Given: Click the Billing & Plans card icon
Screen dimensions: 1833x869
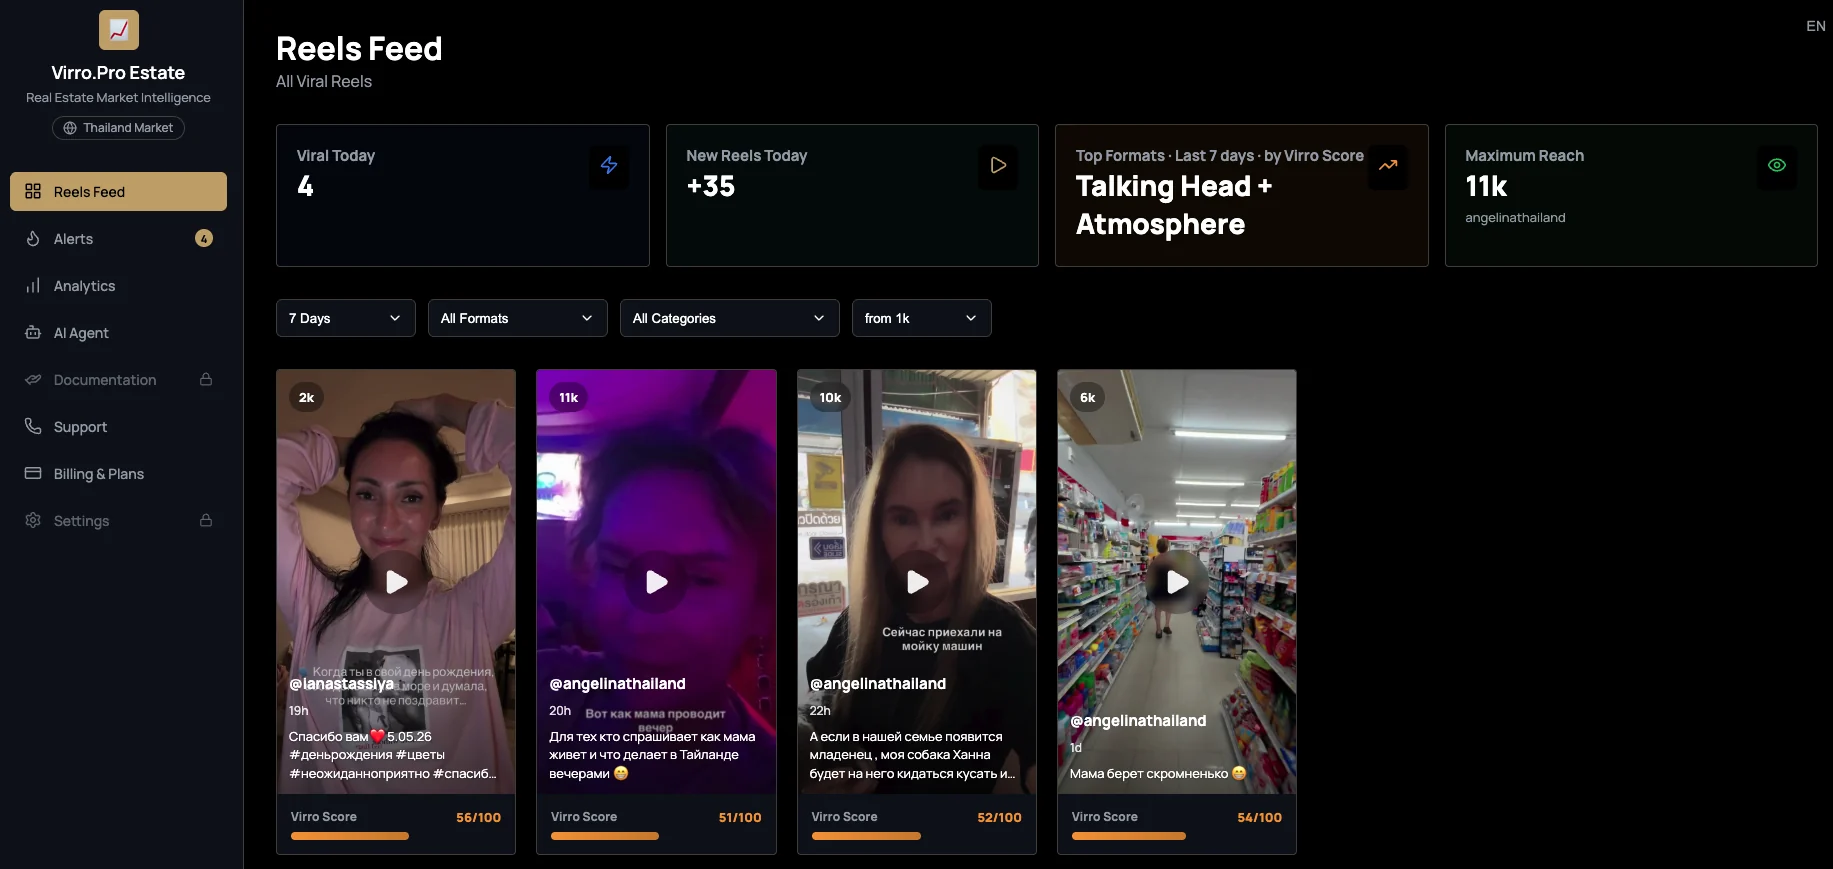Looking at the screenshot, I should pos(33,473).
